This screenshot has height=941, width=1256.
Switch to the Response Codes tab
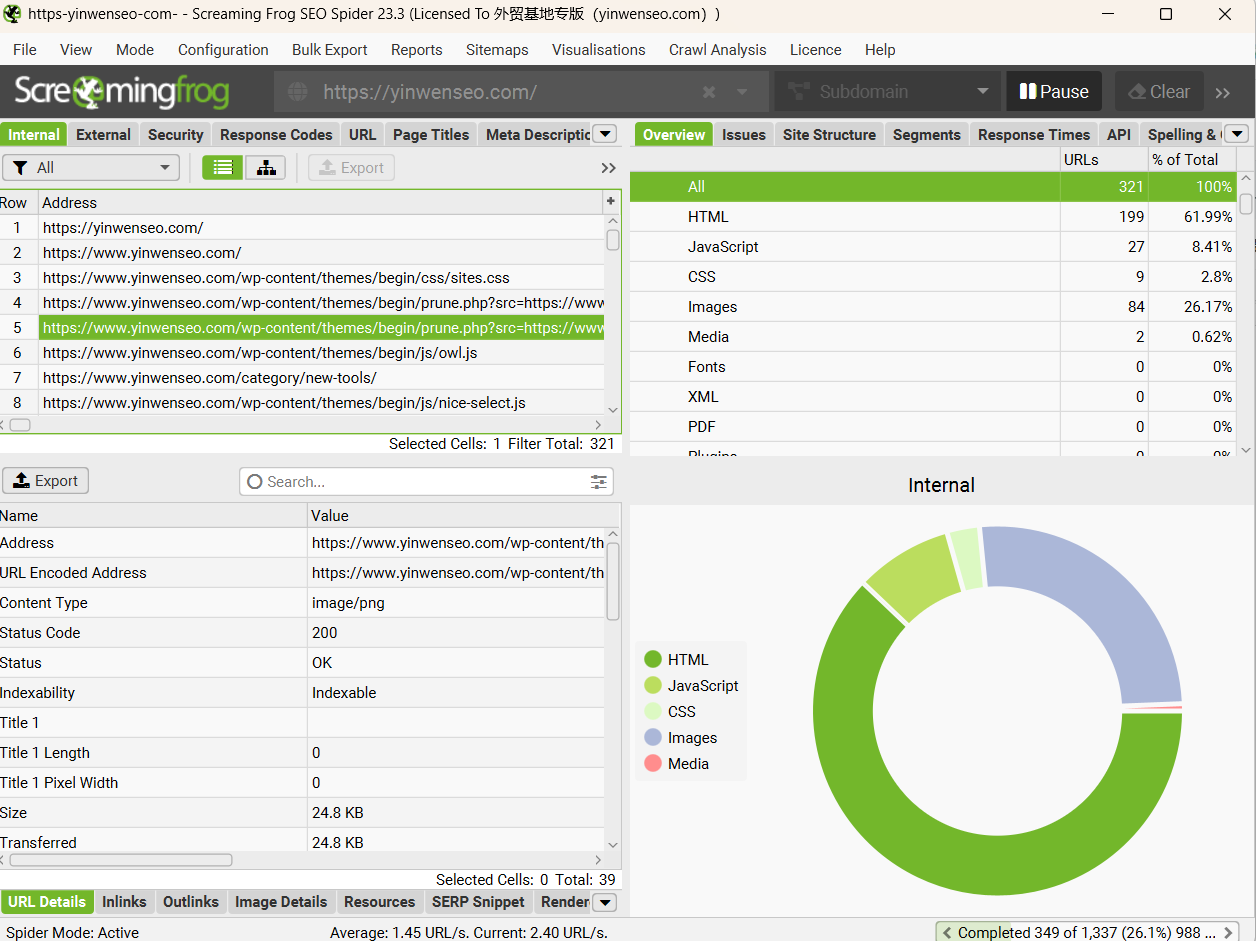(x=276, y=135)
